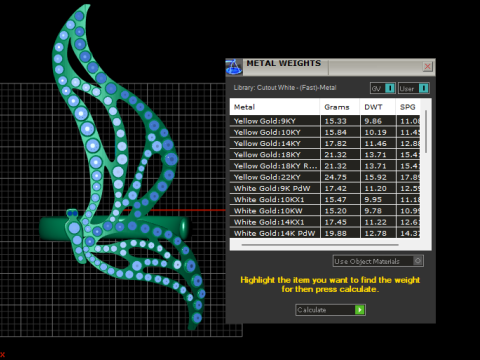
Task: Click the 12.78 DWT value
Action: (x=375, y=233)
